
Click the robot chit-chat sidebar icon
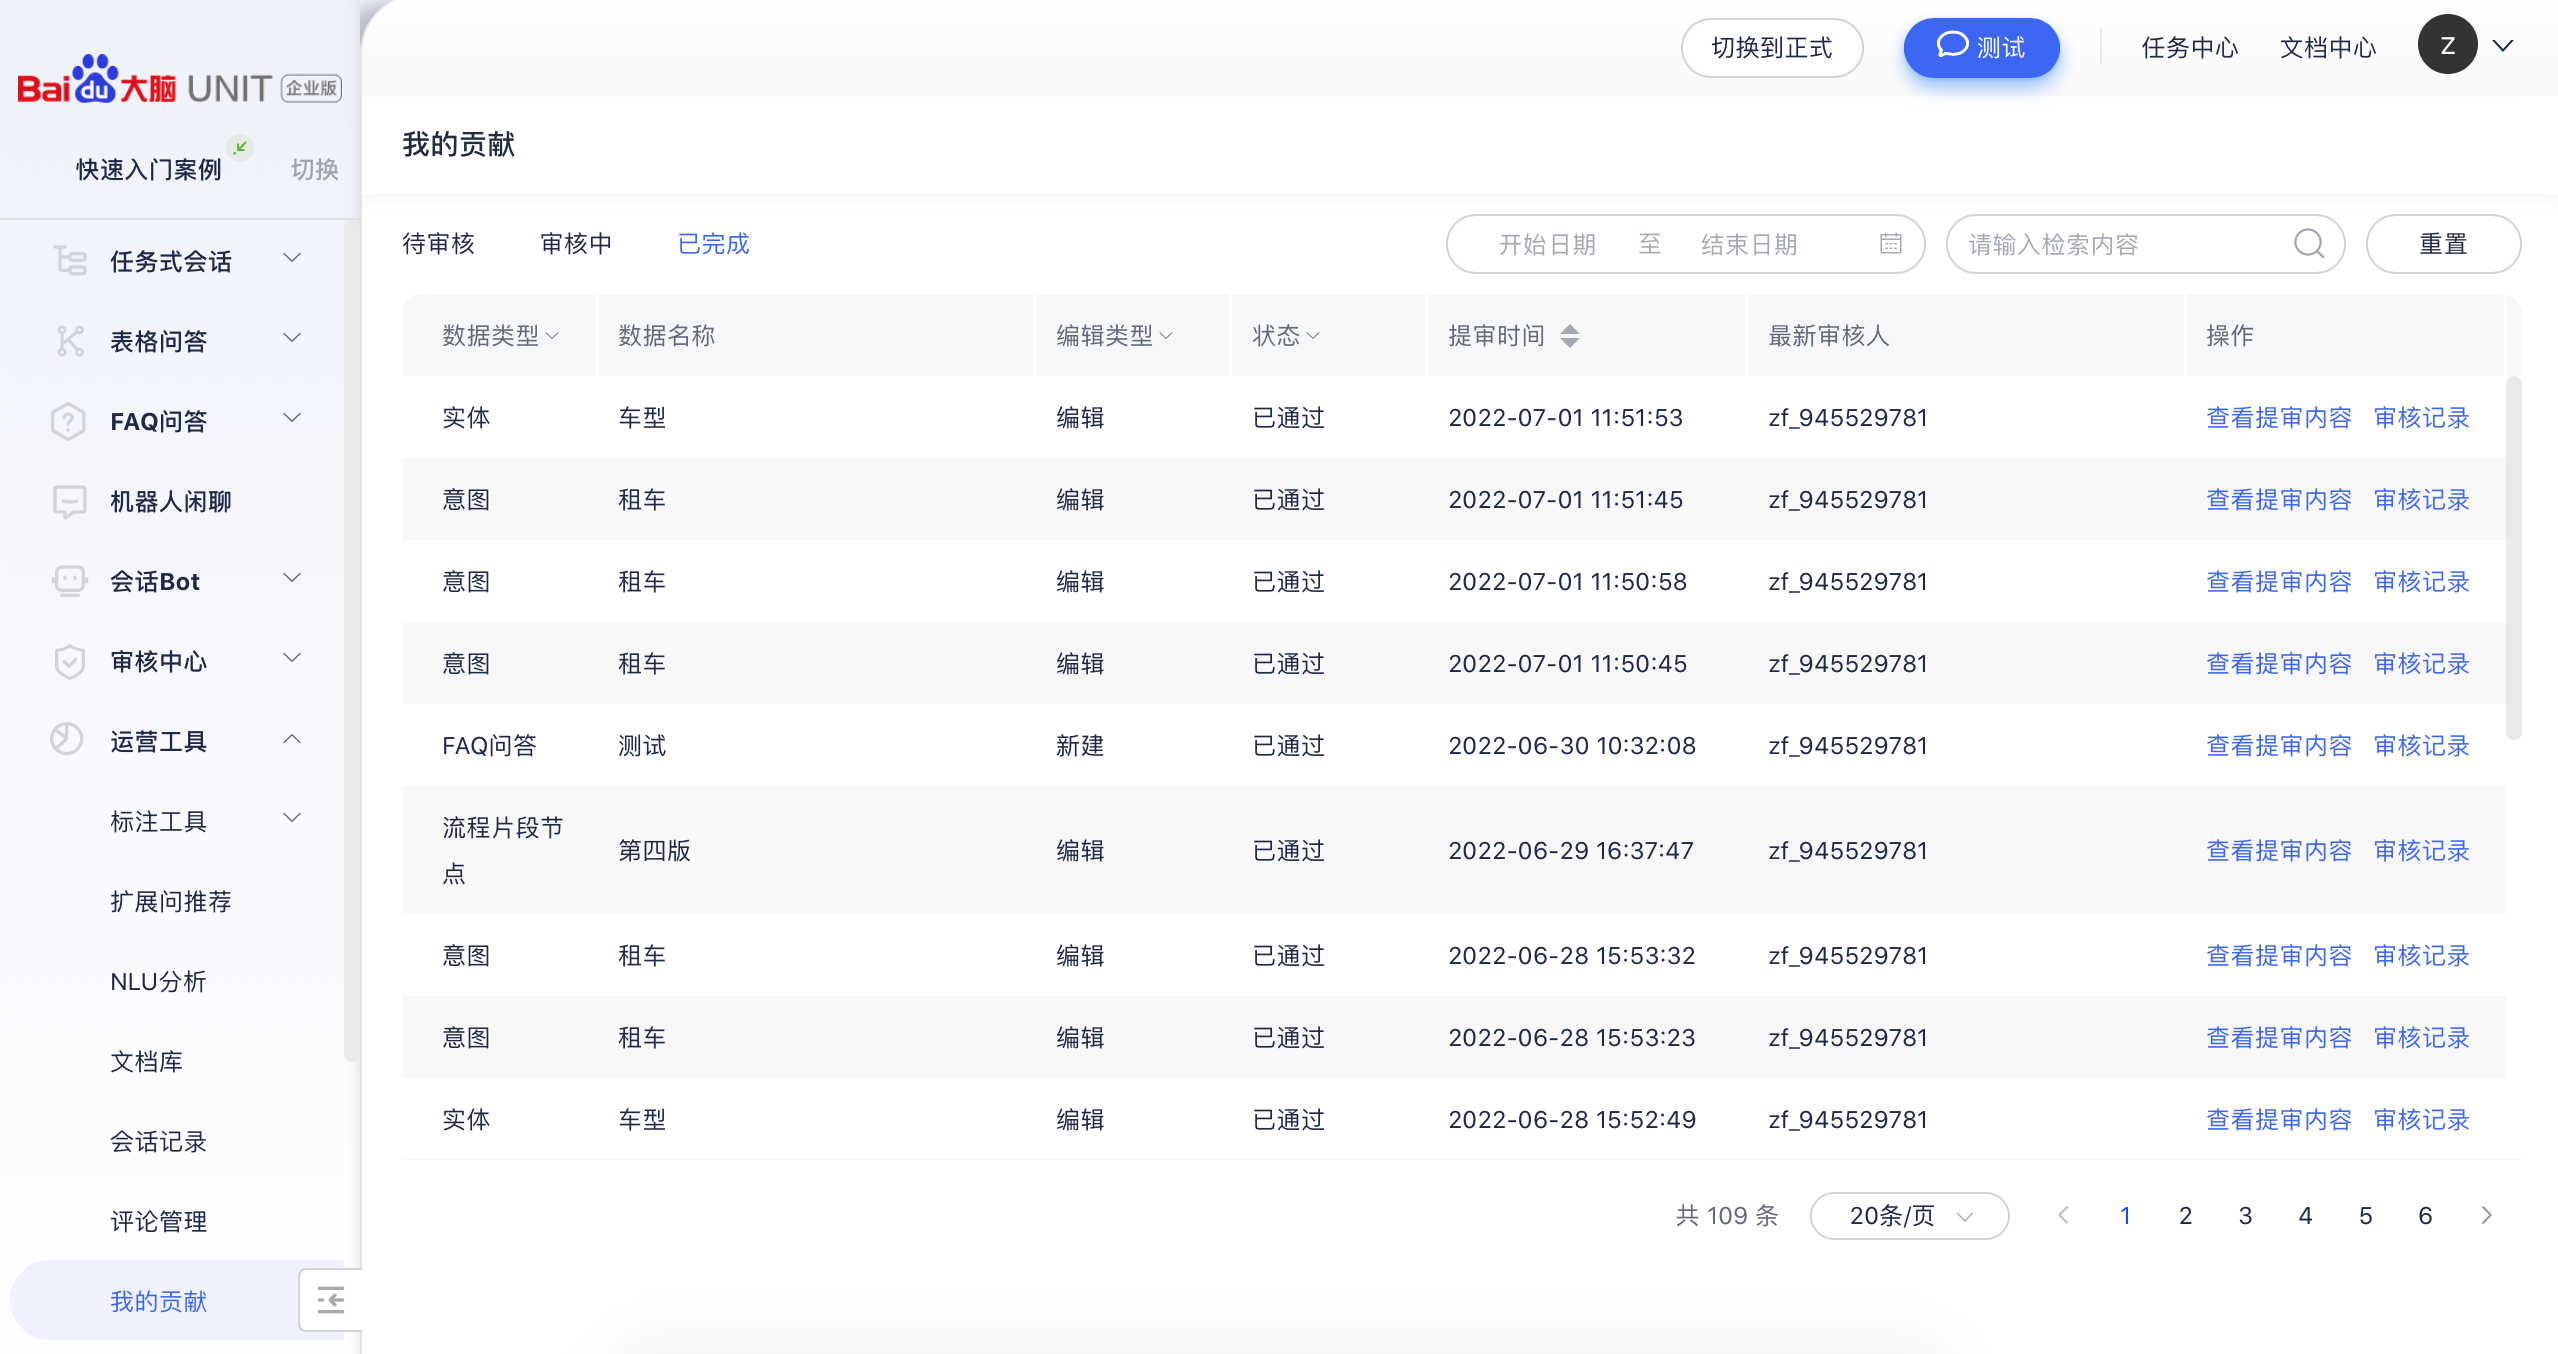tap(69, 501)
